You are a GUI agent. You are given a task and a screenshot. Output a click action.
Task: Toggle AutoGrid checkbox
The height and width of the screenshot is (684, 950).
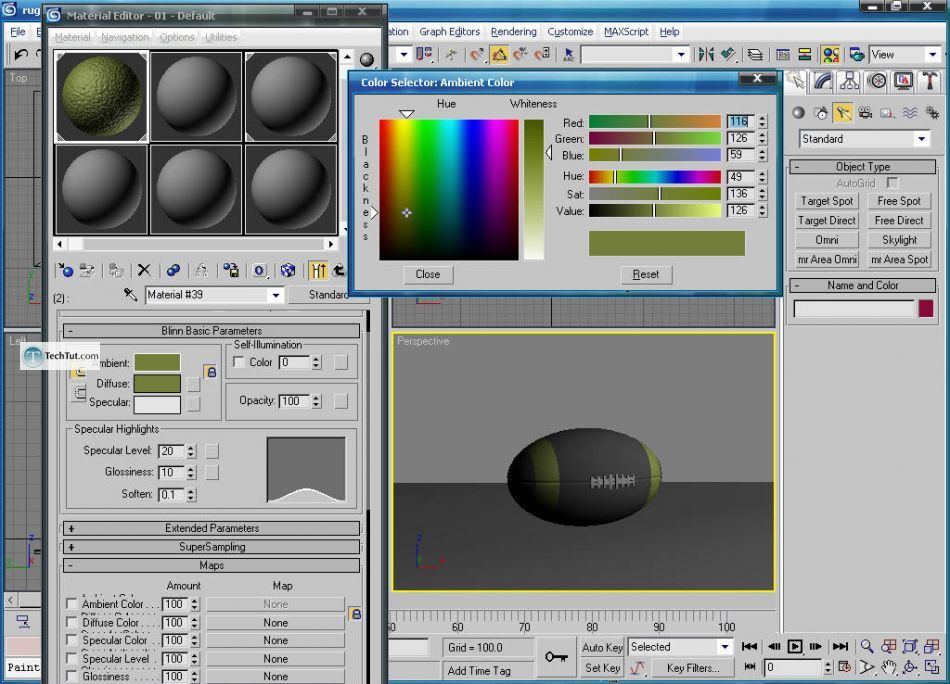(x=892, y=182)
